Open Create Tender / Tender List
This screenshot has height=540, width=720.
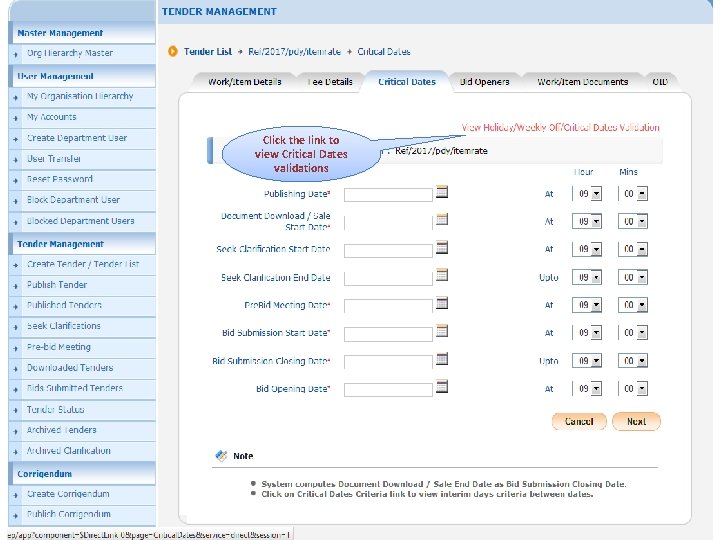pyautogui.click(x=83, y=264)
